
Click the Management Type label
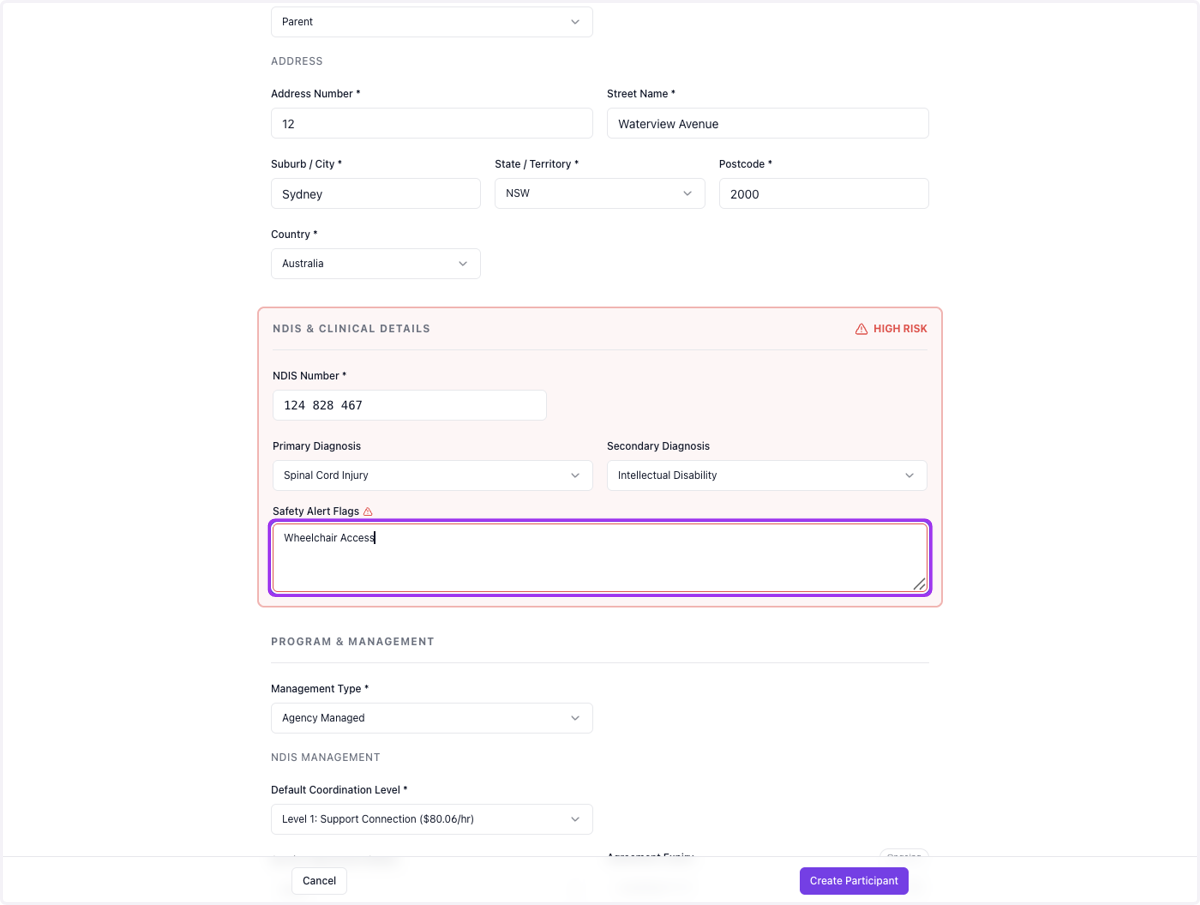click(x=320, y=689)
